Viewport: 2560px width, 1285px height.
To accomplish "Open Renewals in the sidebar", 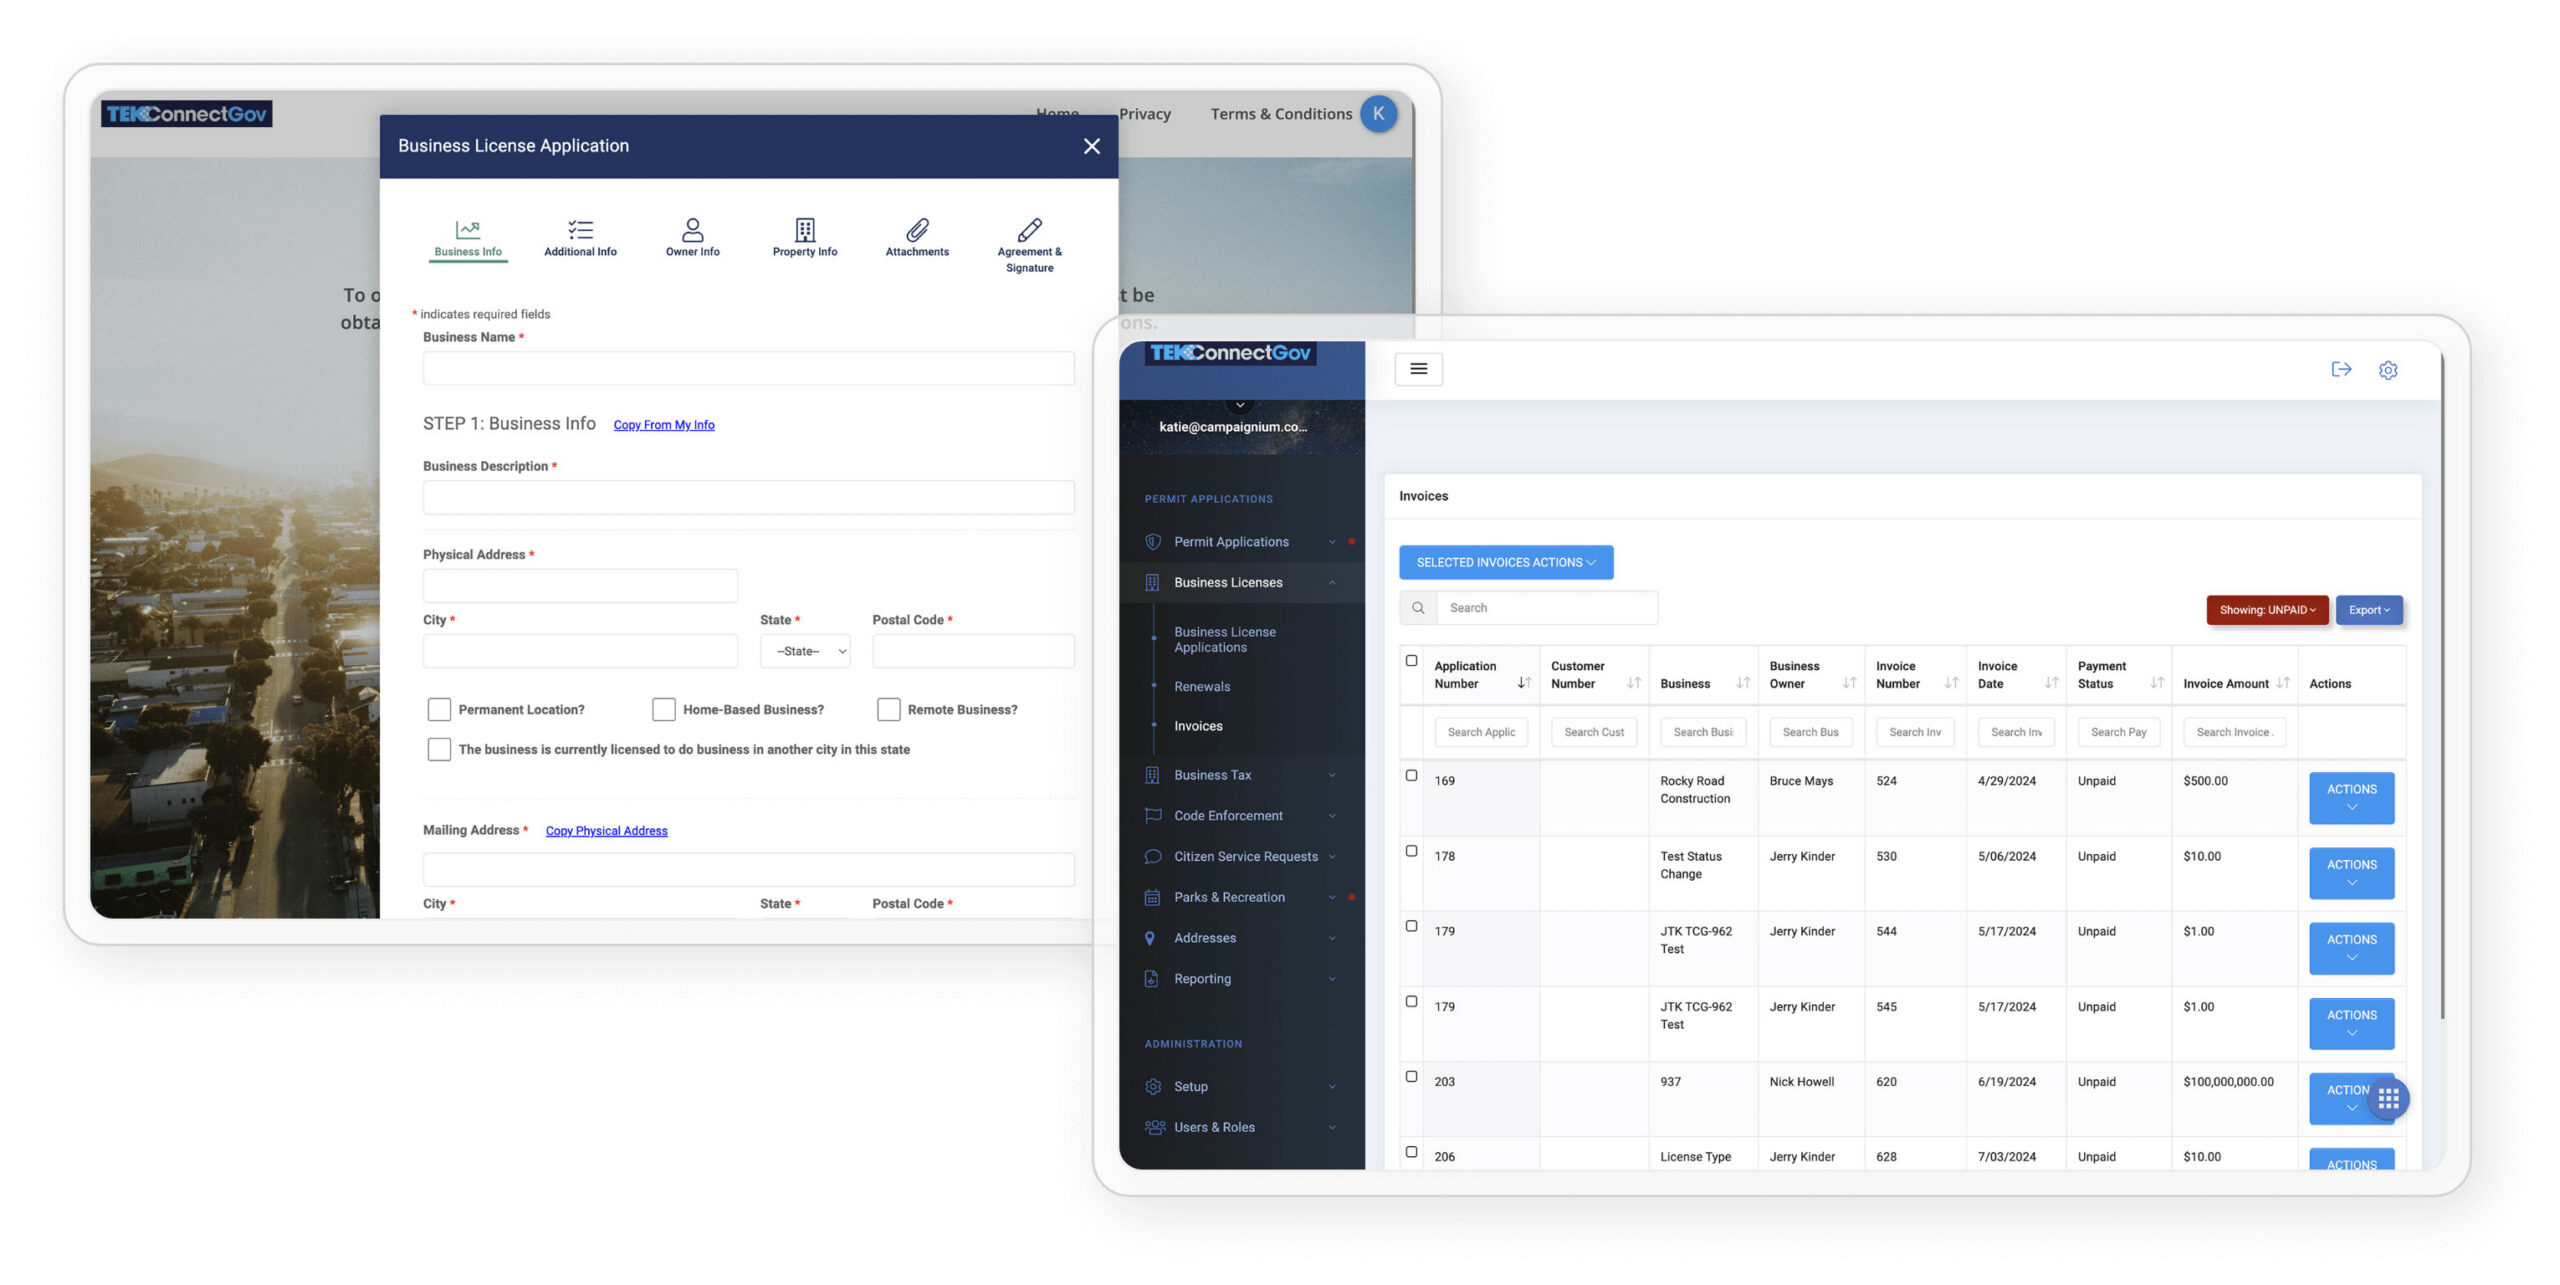I will click(x=1202, y=687).
